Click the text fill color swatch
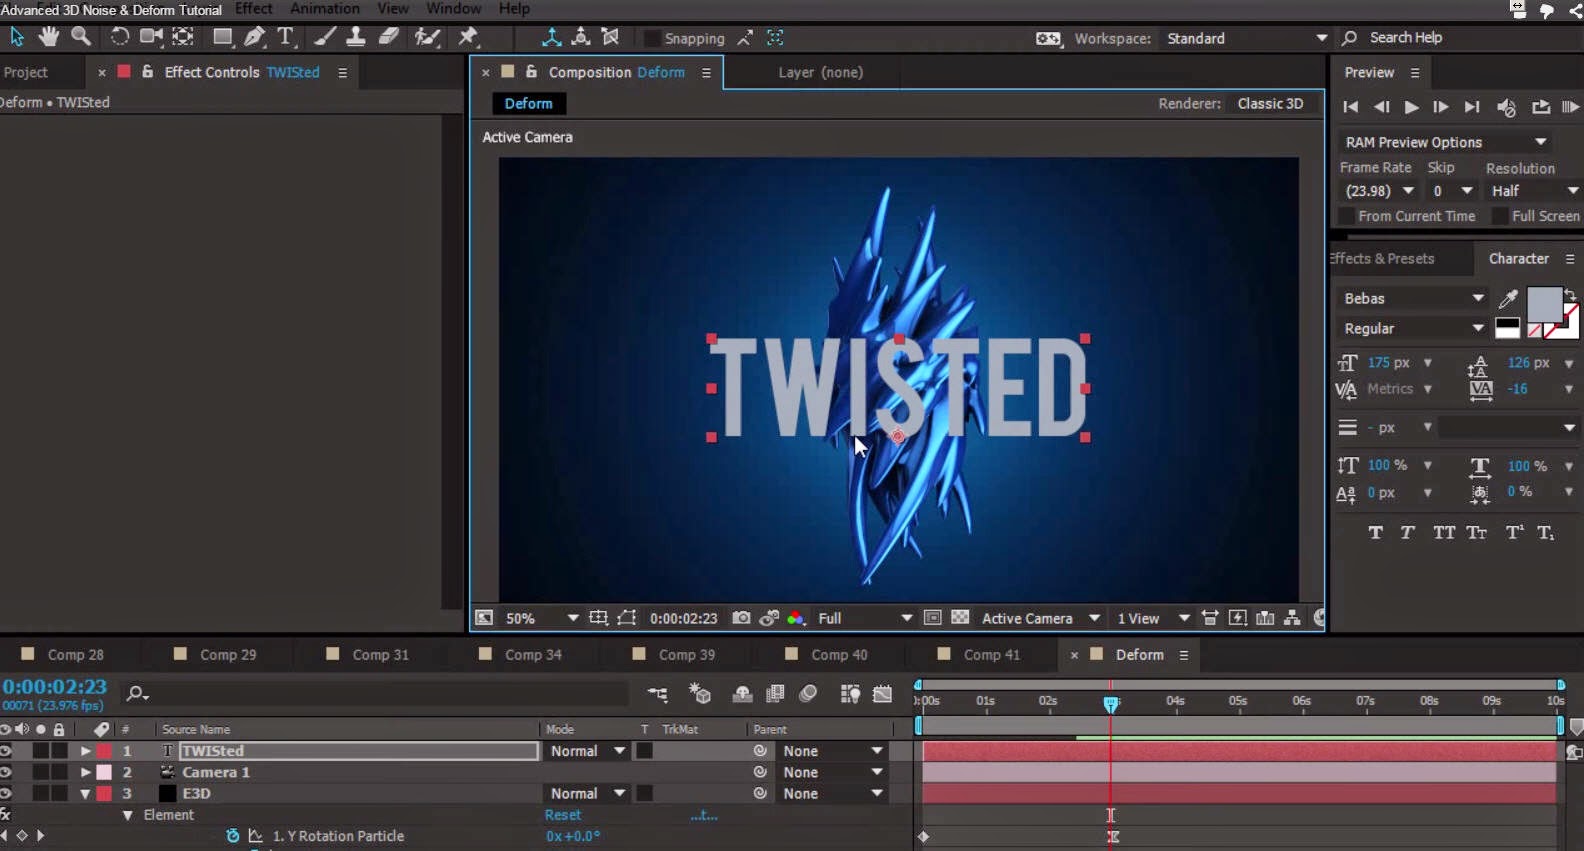This screenshot has height=851, width=1584. (1544, 304)
